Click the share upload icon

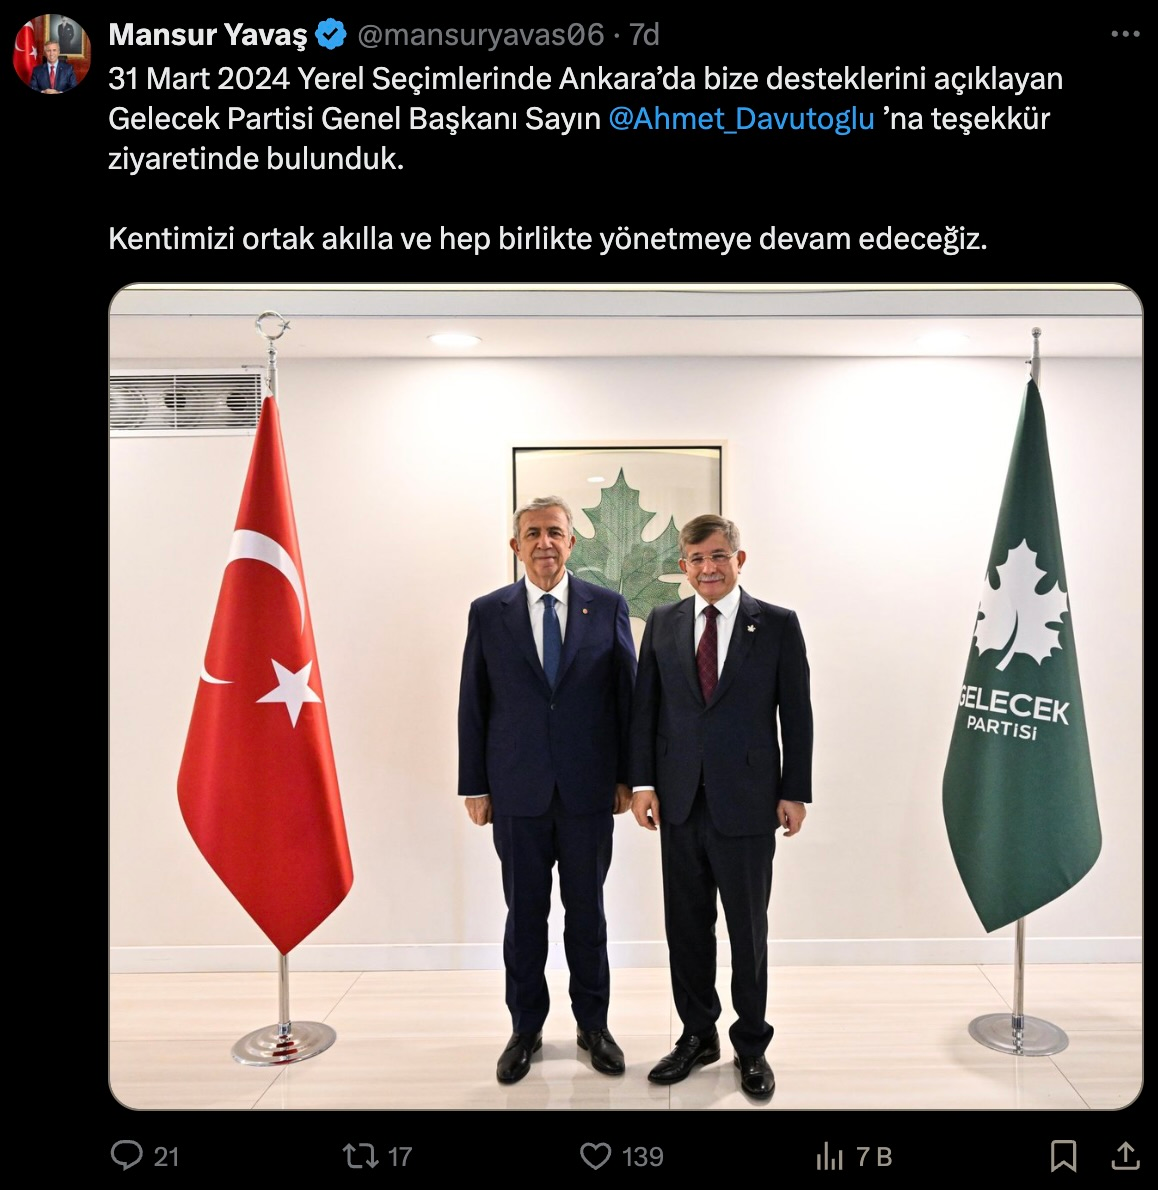[x=1125, y=1156]
